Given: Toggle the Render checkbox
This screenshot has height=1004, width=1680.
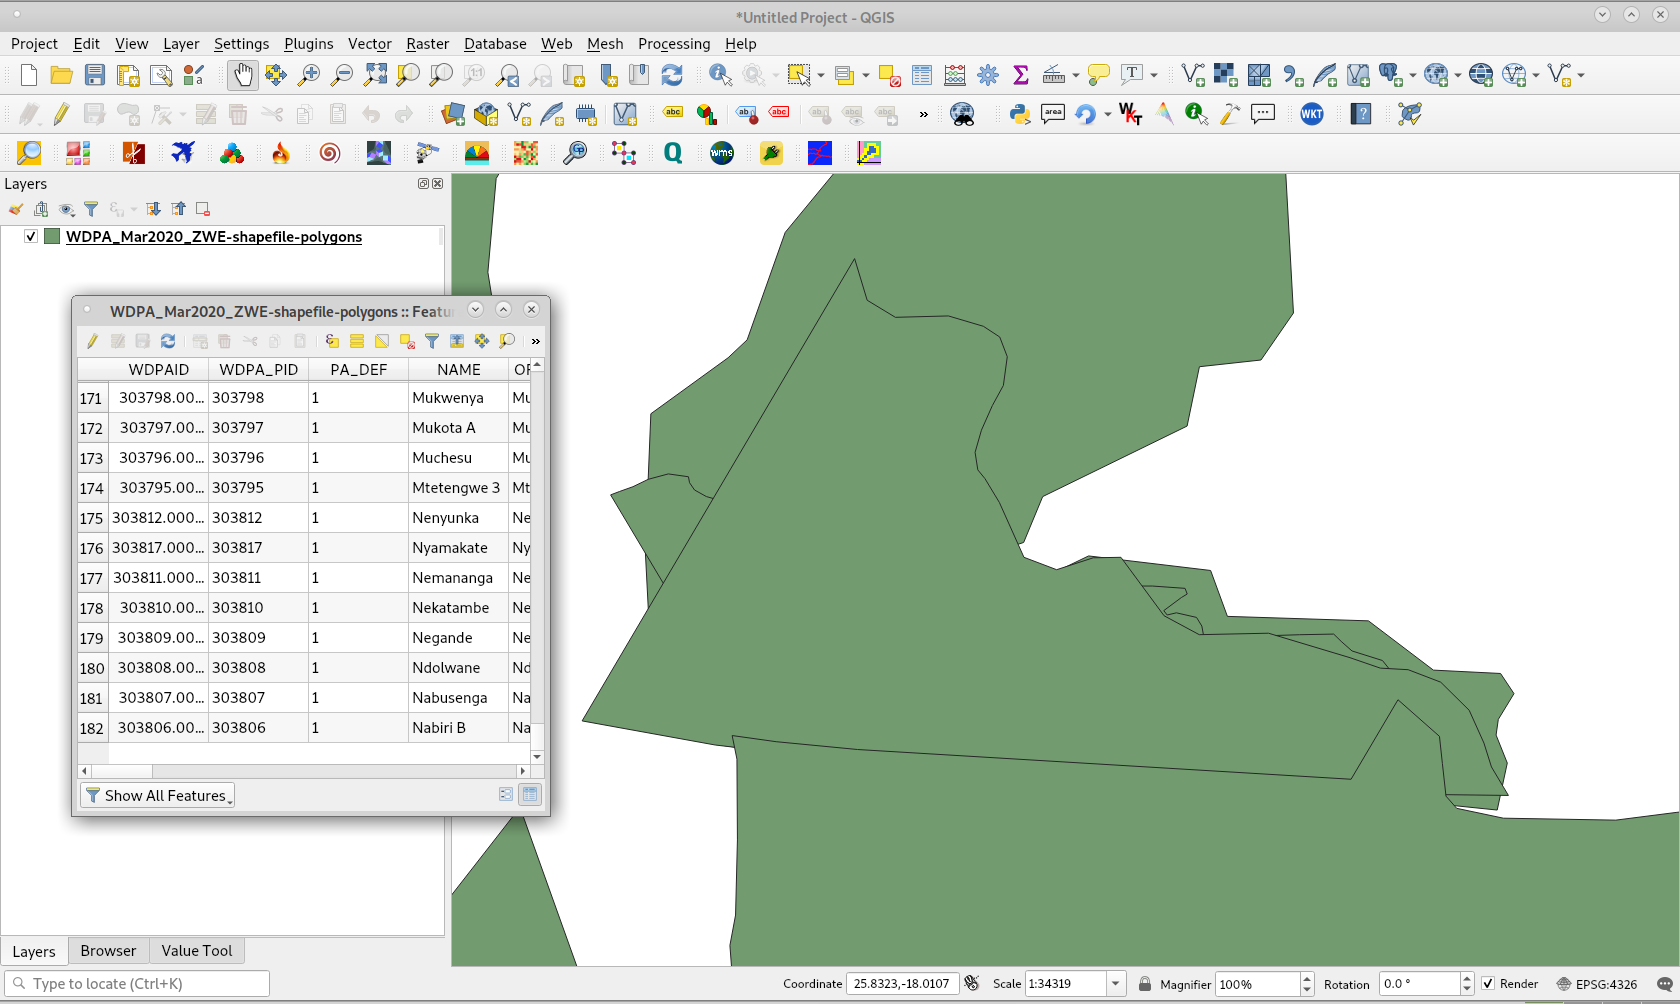Looking at the screenshot, I should coord(1488,984).
